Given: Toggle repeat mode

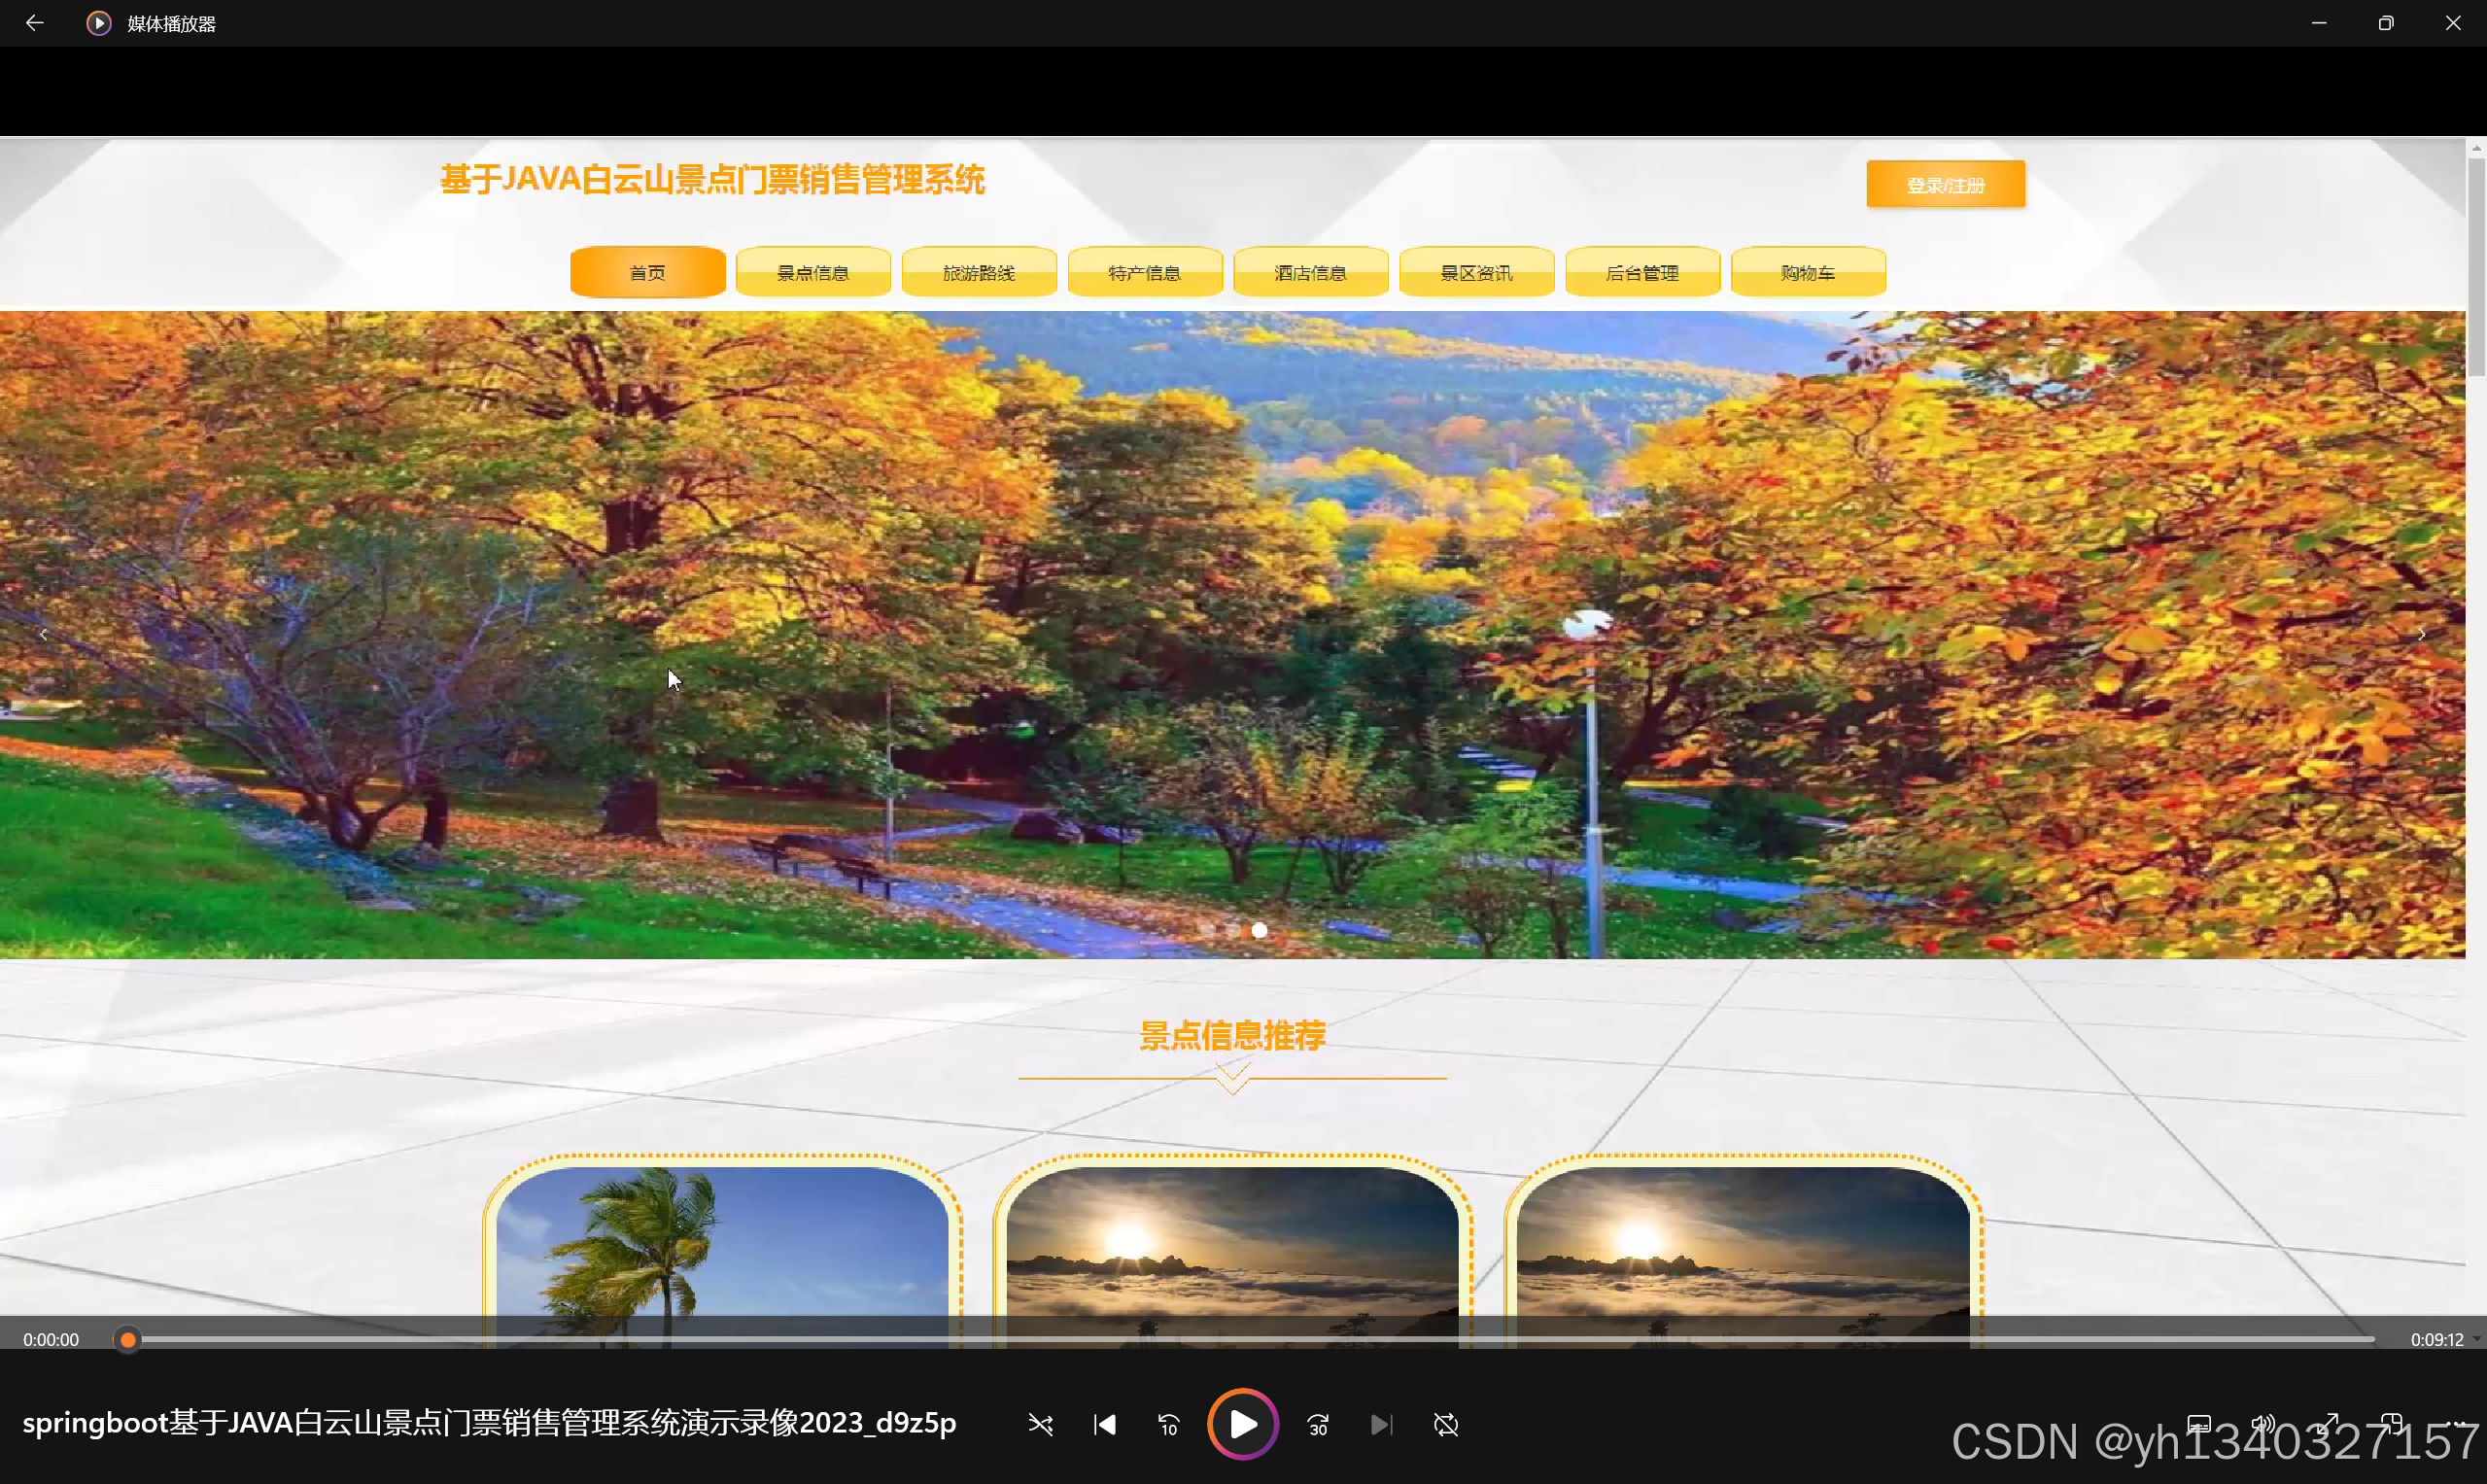Looking at the screenshot, I should coord(1445,1424).
